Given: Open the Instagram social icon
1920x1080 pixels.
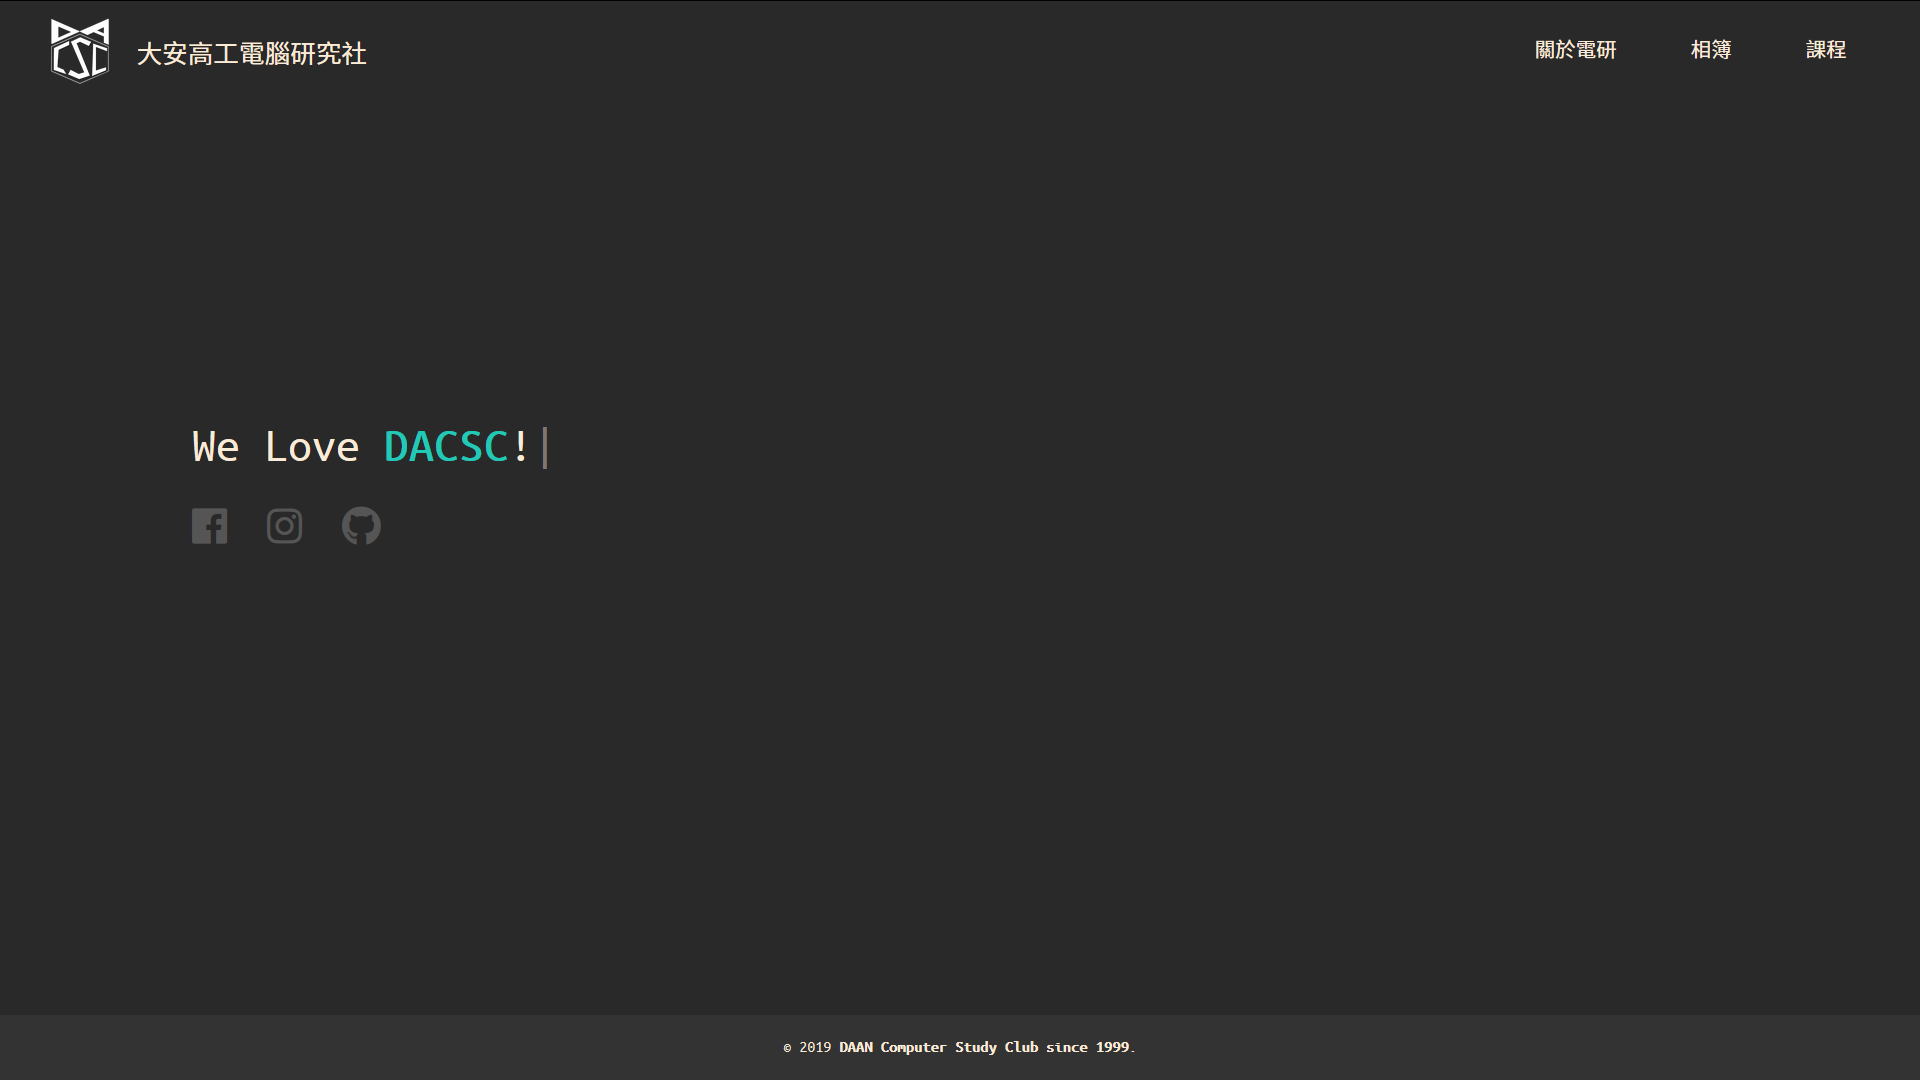Looking at the screenshot, I should [284, 526].
